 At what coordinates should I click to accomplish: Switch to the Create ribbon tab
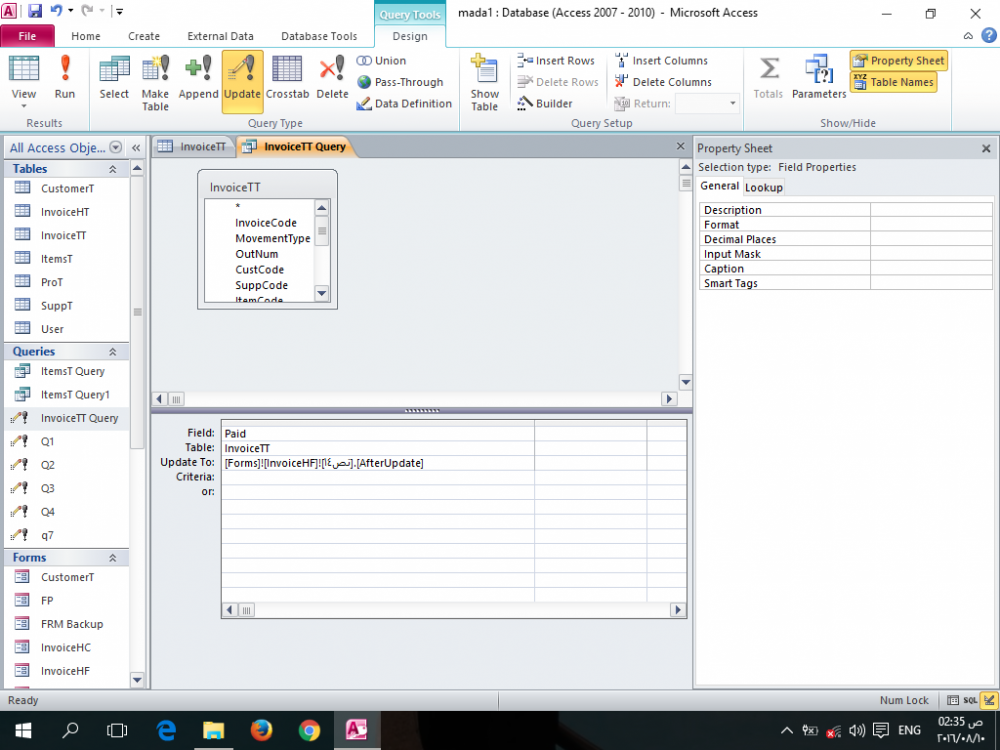144,36
